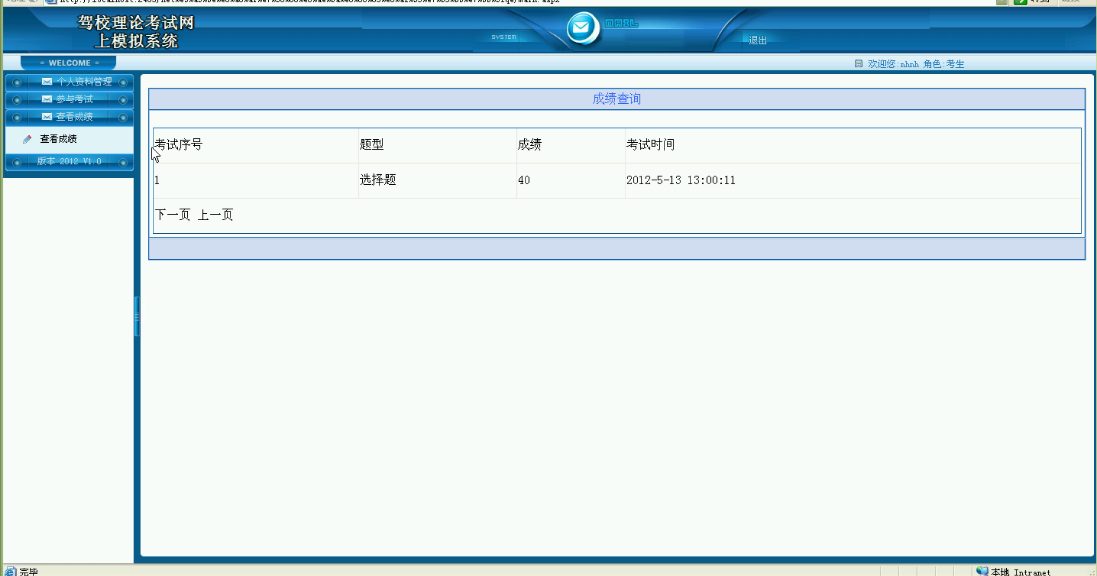Image resolution: width=1097 pixels, height=576 pixels.
Task: Click the right round knob on 版本 2012 bar
Action: (123, 162)
